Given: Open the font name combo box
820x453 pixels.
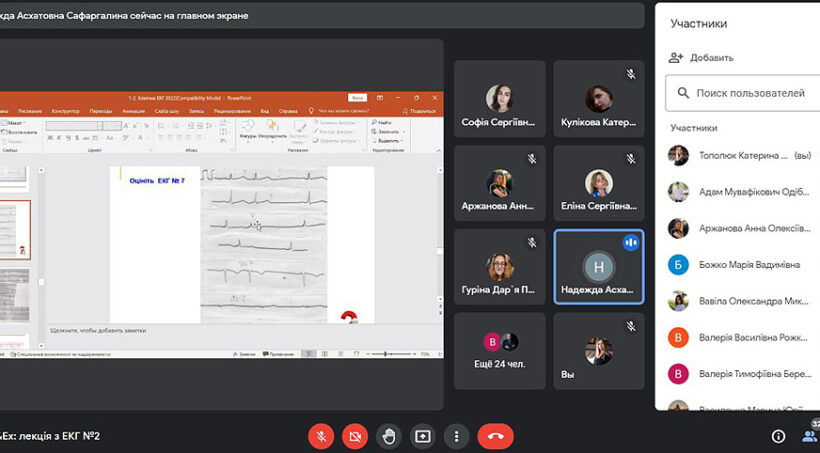Looking at the screenshot, I should pos(74,126).
